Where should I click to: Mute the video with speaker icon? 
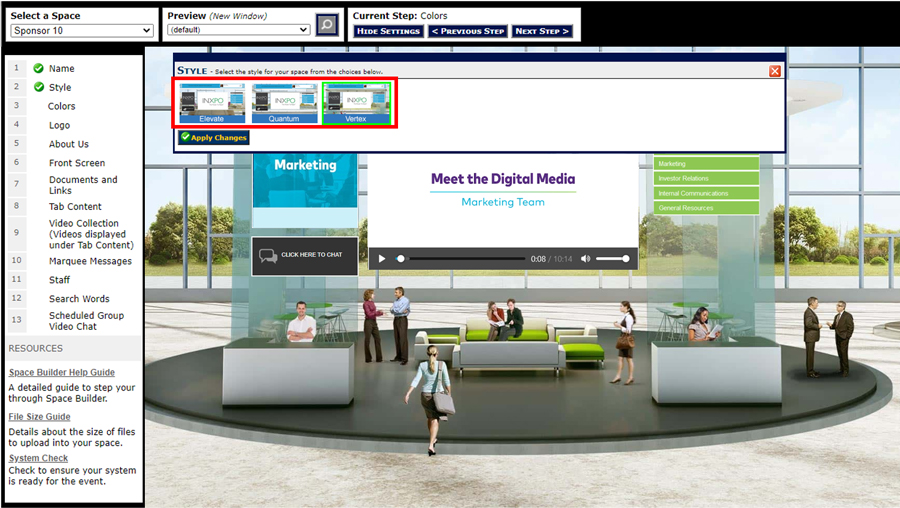[585, 259]
